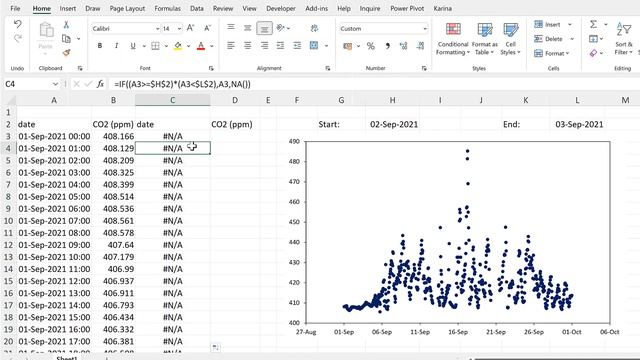
Task: Toggle Underline formatting
Action: (133, 46)
